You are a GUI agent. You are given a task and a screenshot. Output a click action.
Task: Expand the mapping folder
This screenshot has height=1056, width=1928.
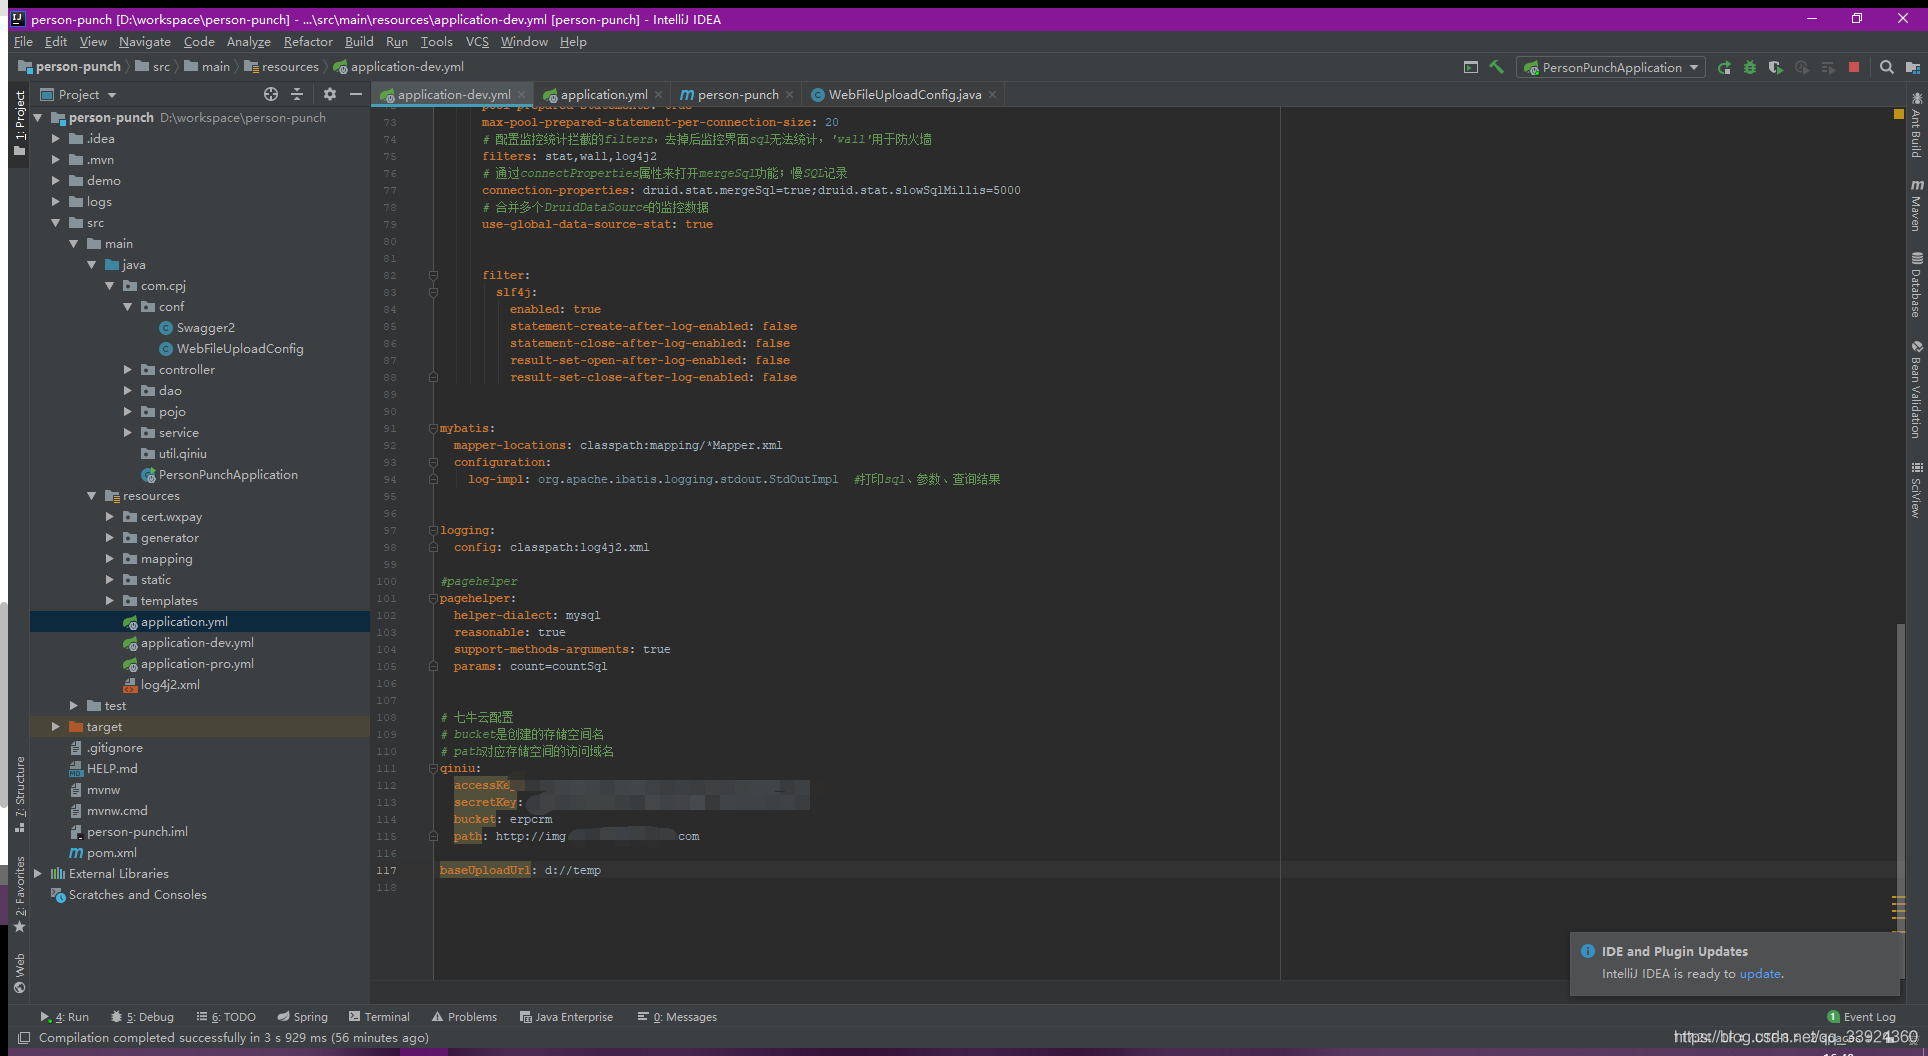[x=110, y=559]
